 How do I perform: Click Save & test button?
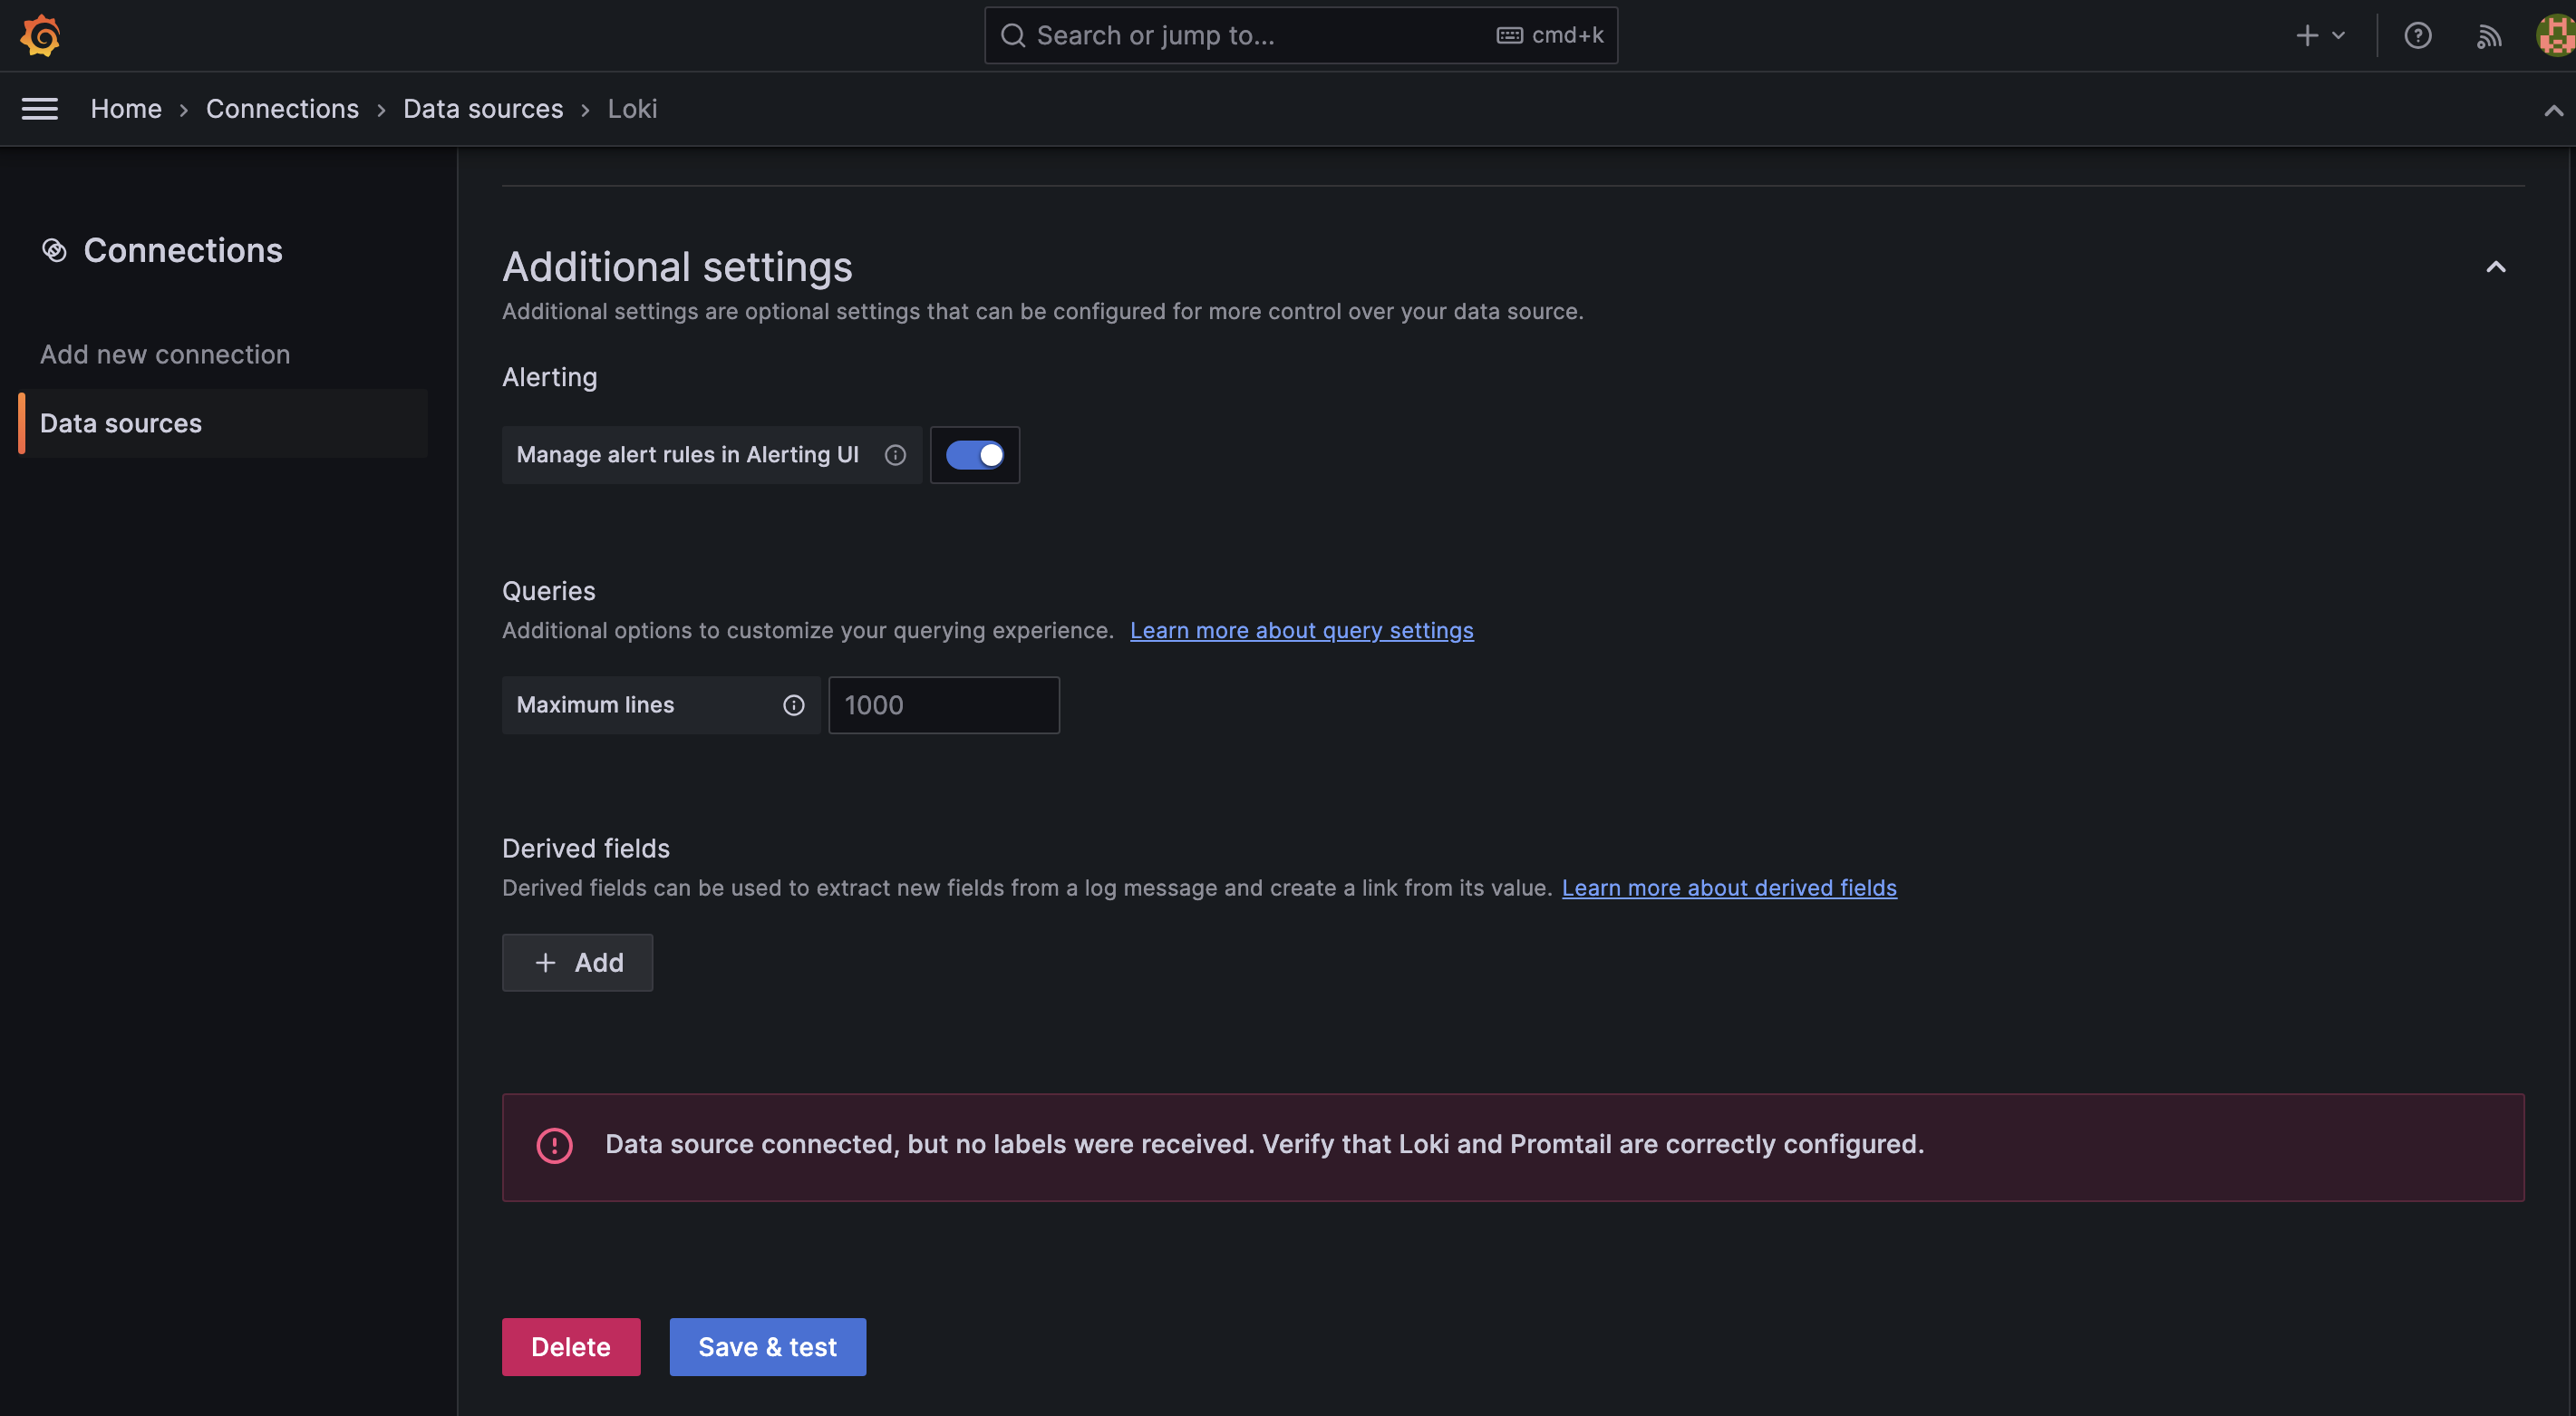click(767, 1346)
